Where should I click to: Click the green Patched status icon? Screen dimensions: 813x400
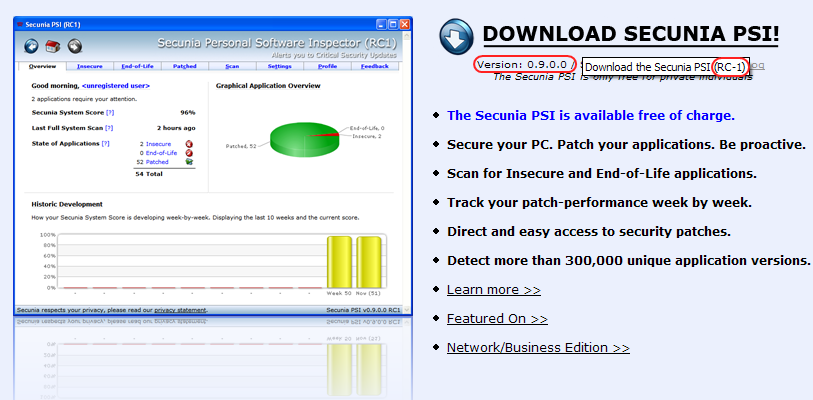[x=189, y=162]
